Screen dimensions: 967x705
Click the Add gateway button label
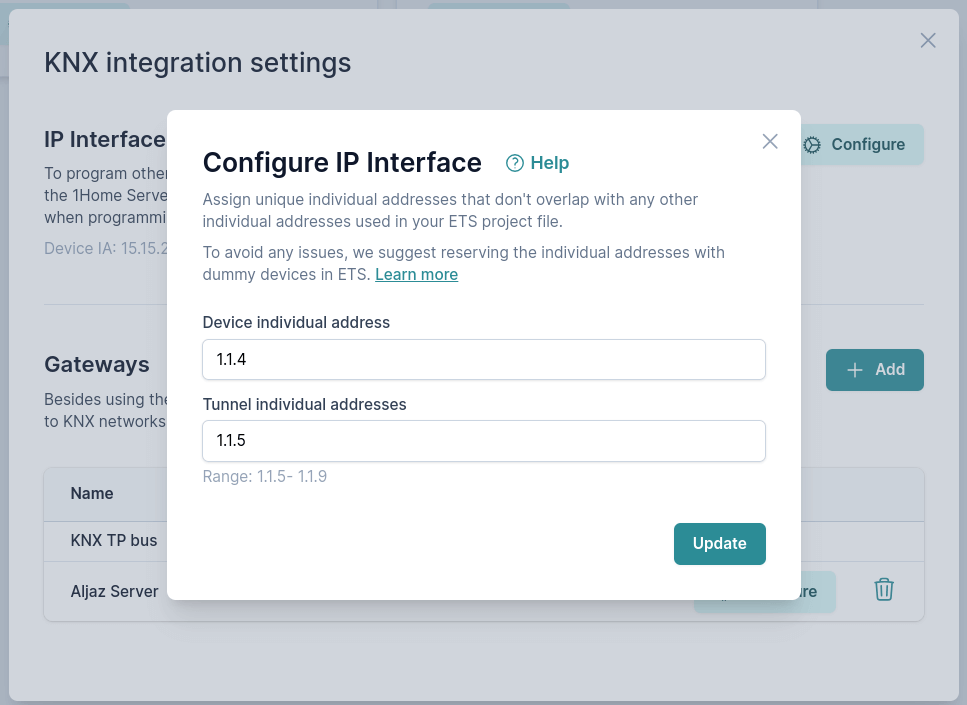[x=889, y=370]
